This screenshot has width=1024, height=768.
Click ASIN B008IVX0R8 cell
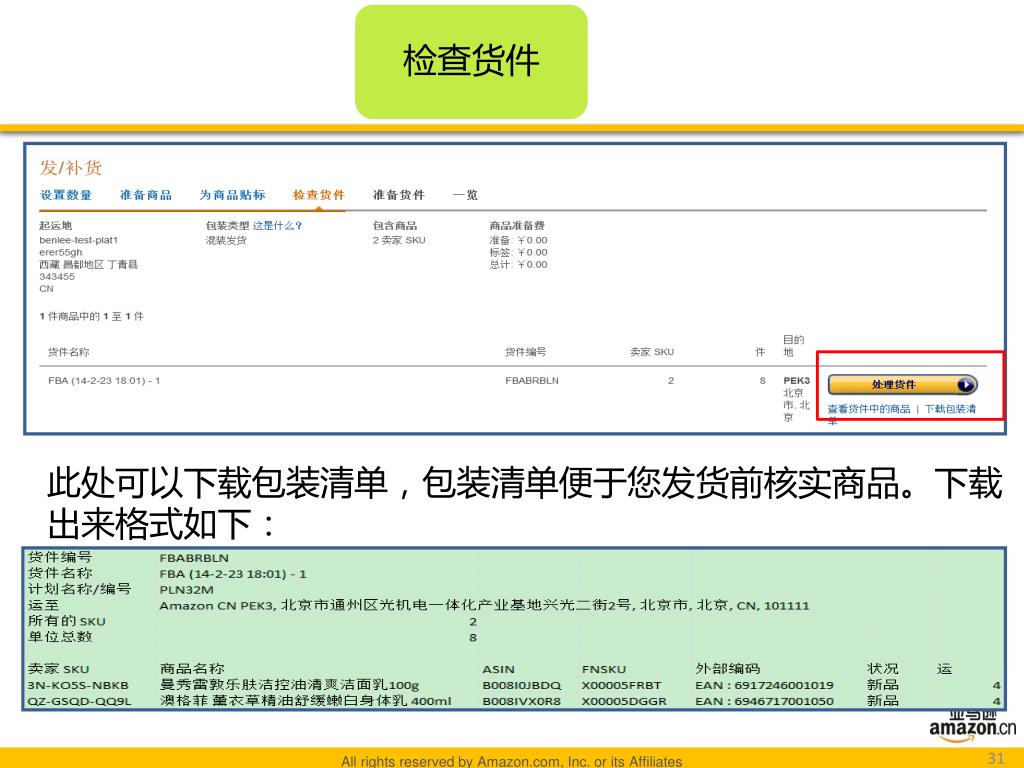(x=521, y=701)
